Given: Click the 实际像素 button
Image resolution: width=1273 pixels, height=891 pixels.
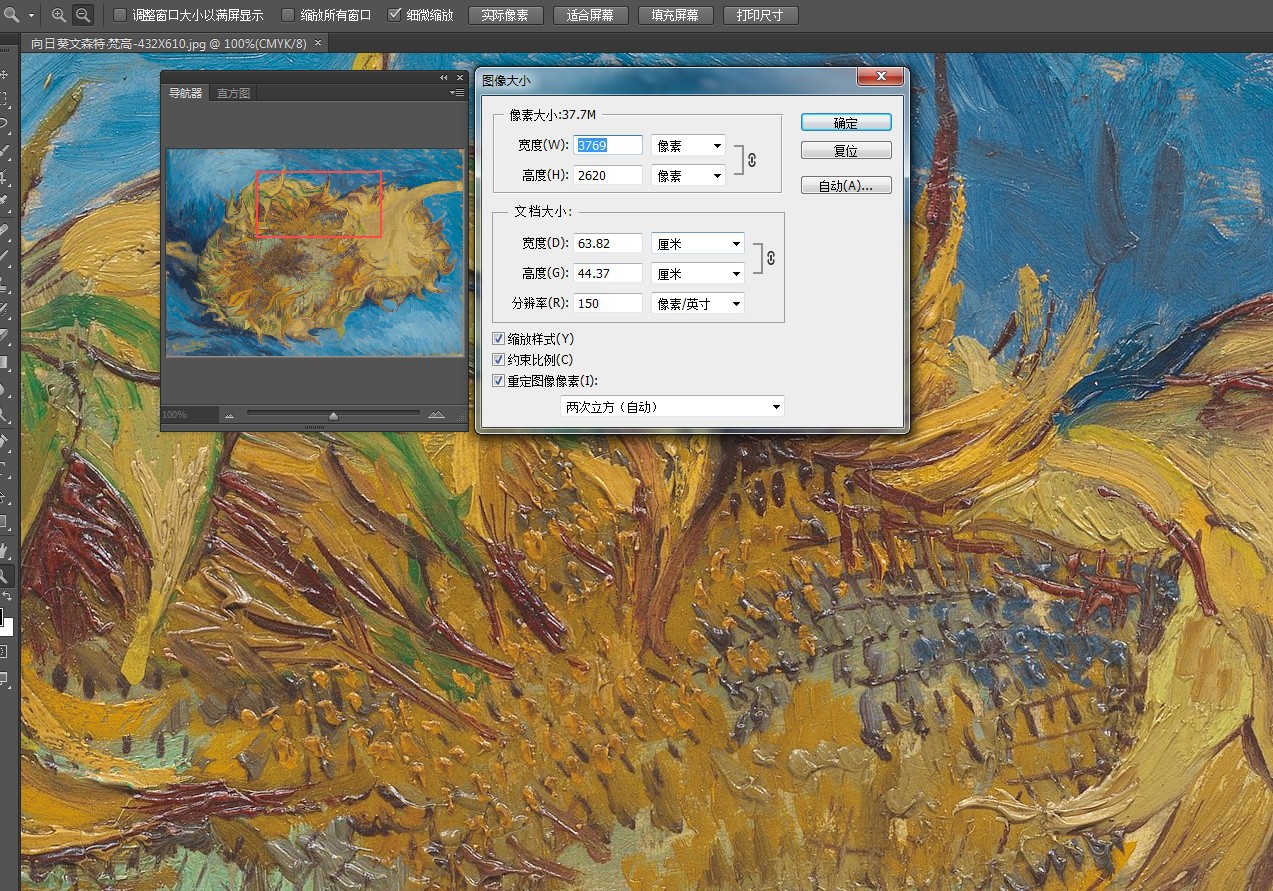Looking at the screenshot, I should point(505,15).
